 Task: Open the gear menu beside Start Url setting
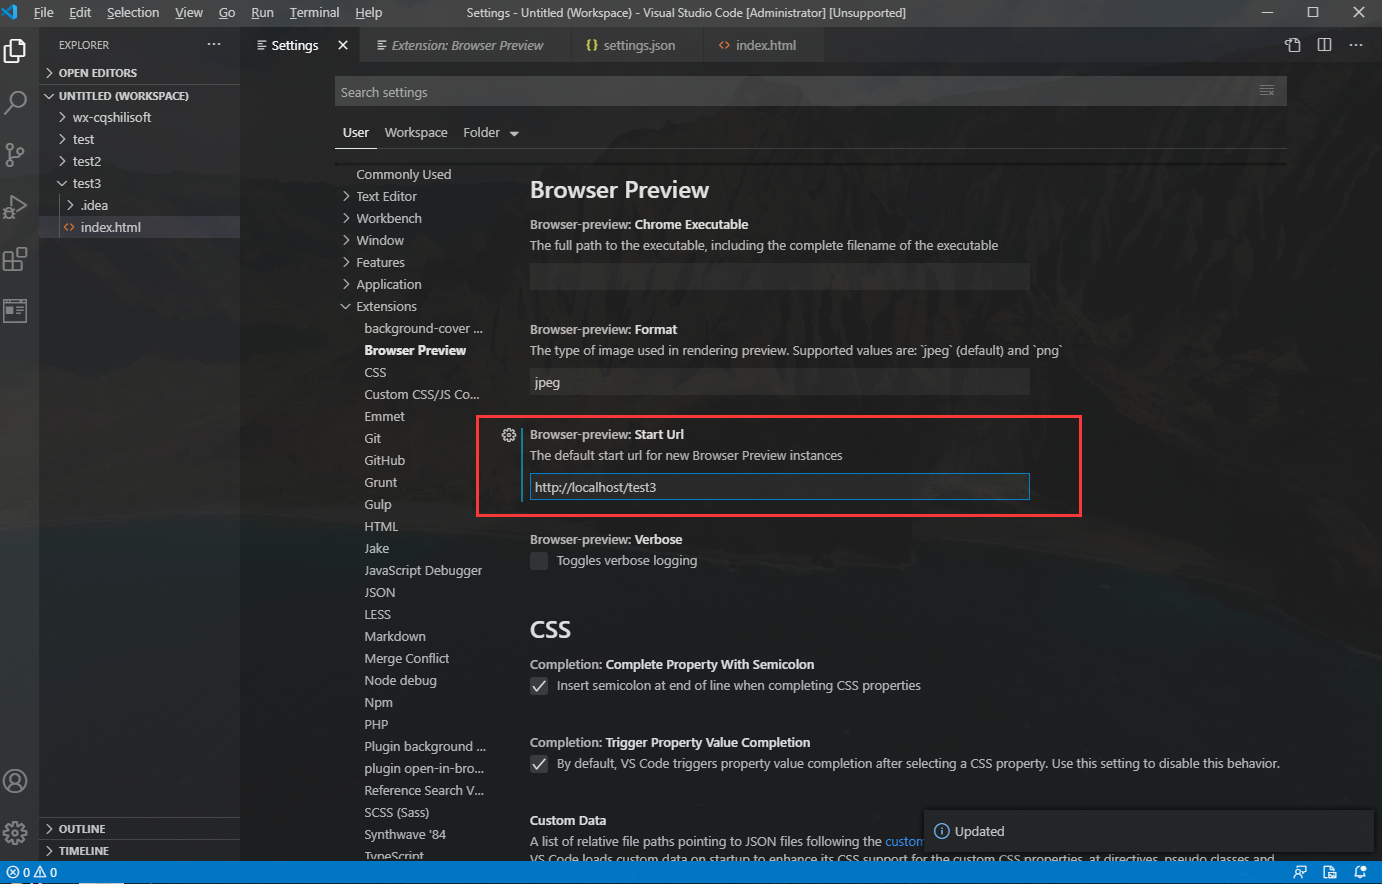coord(508,435)
